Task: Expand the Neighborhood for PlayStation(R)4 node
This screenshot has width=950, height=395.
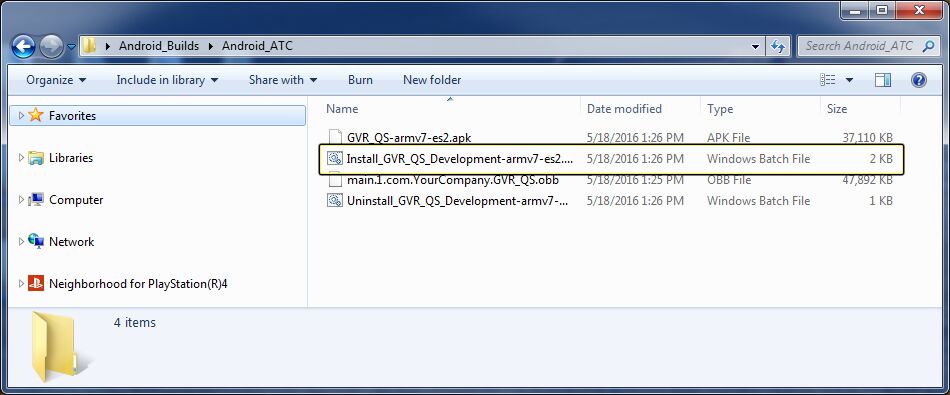Action: coord(21,284)
